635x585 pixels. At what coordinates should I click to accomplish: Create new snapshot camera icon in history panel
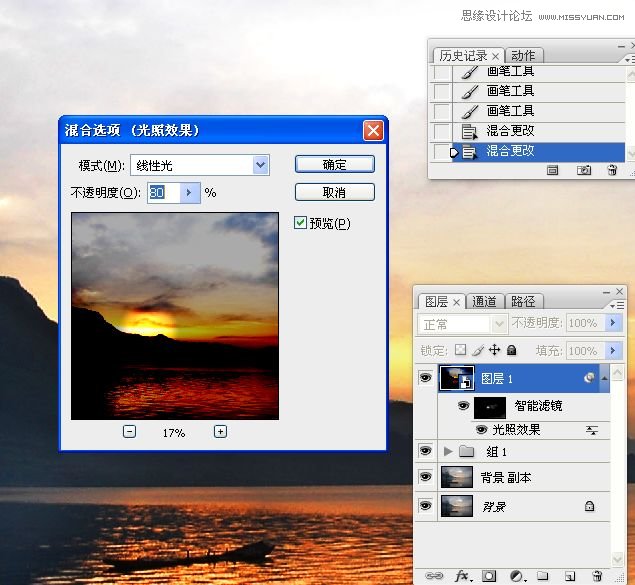(584, 170)
